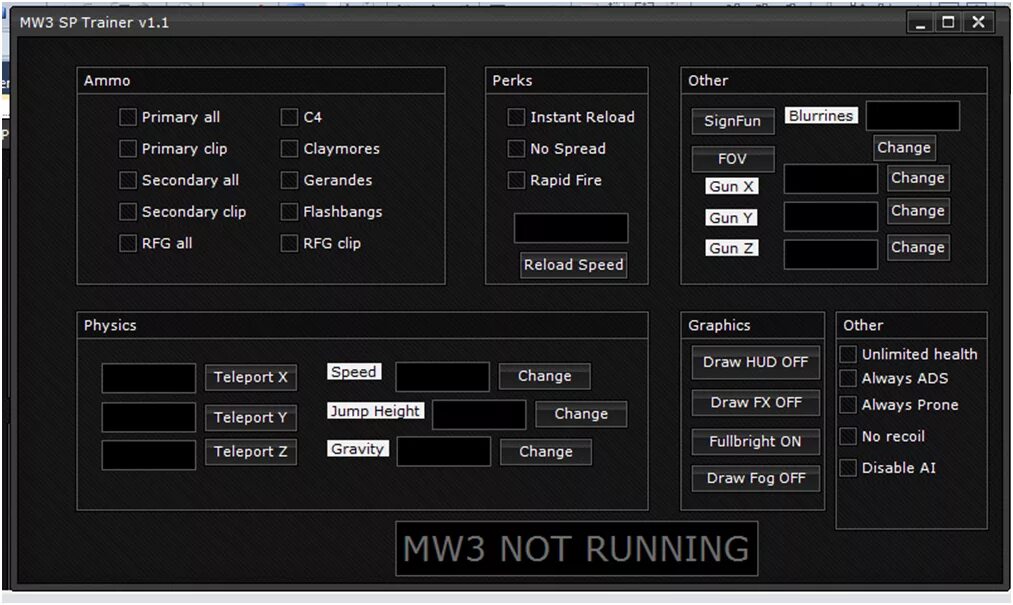
Task: Focus the Jump Height input field
Action: 479,414
